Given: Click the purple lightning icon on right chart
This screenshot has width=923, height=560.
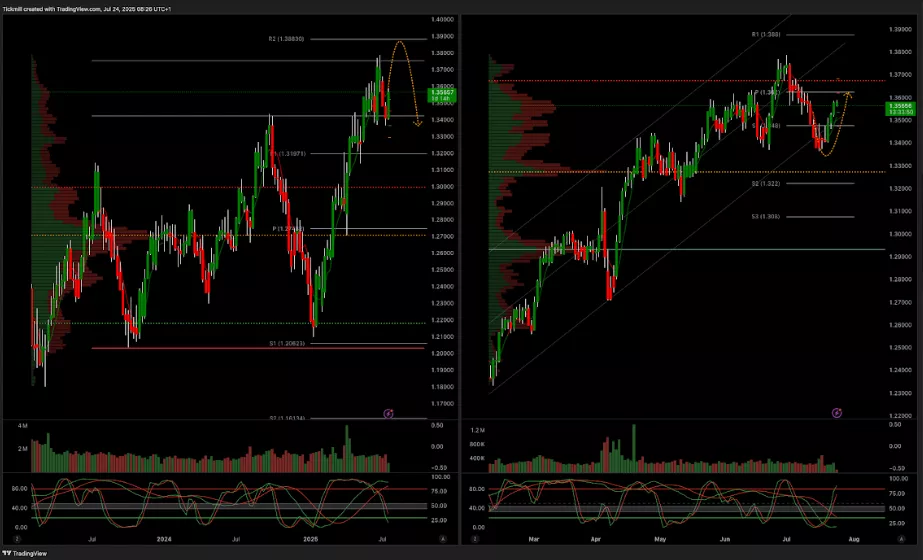Looking at the screenshot, I should click(837, 412).
